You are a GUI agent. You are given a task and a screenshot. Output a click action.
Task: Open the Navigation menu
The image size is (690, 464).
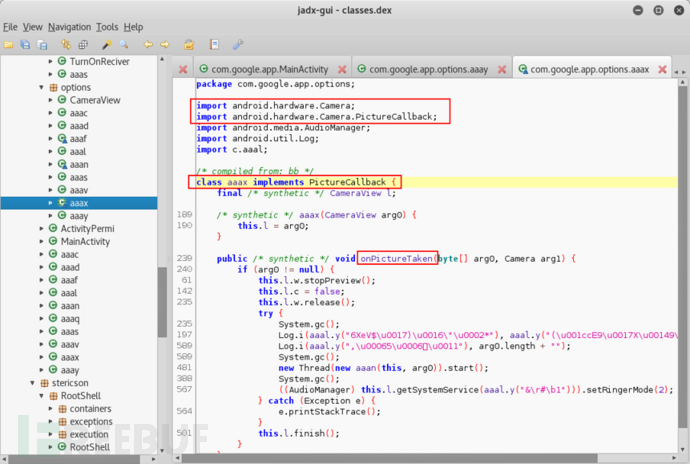69,26
